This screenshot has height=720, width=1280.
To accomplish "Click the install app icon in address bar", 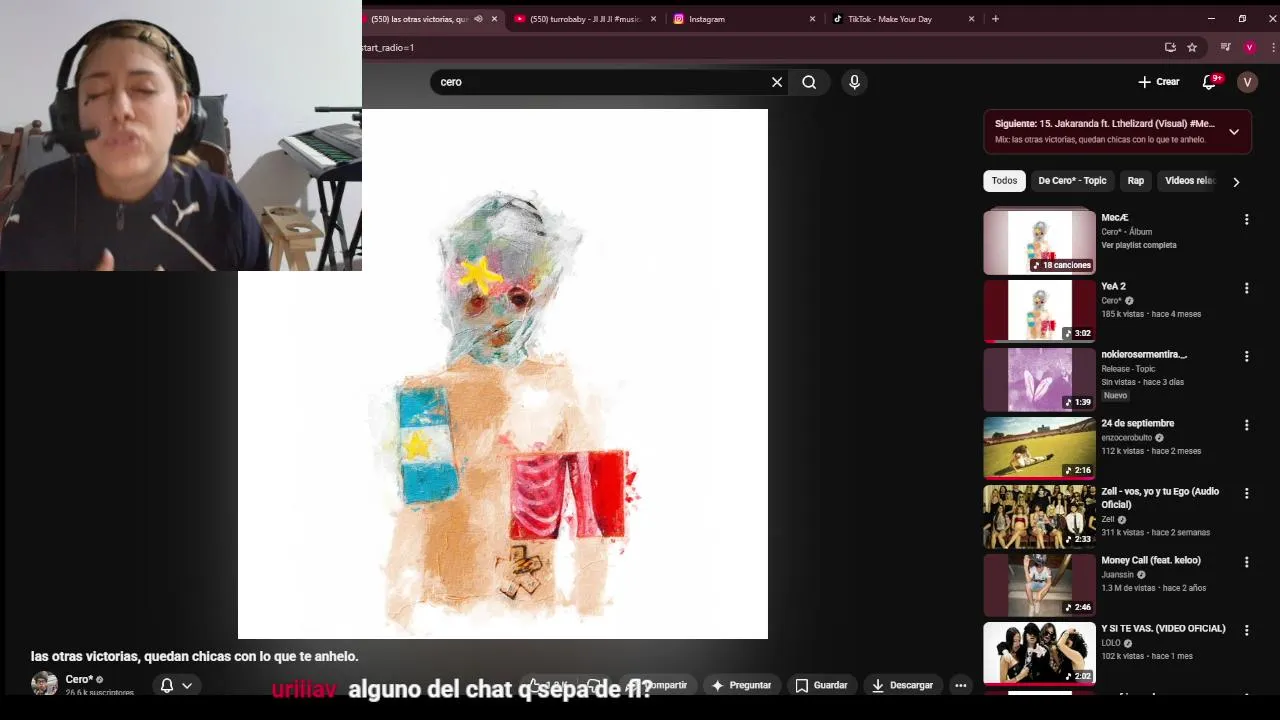I will pyautogui.click(x=1170, y=47).
